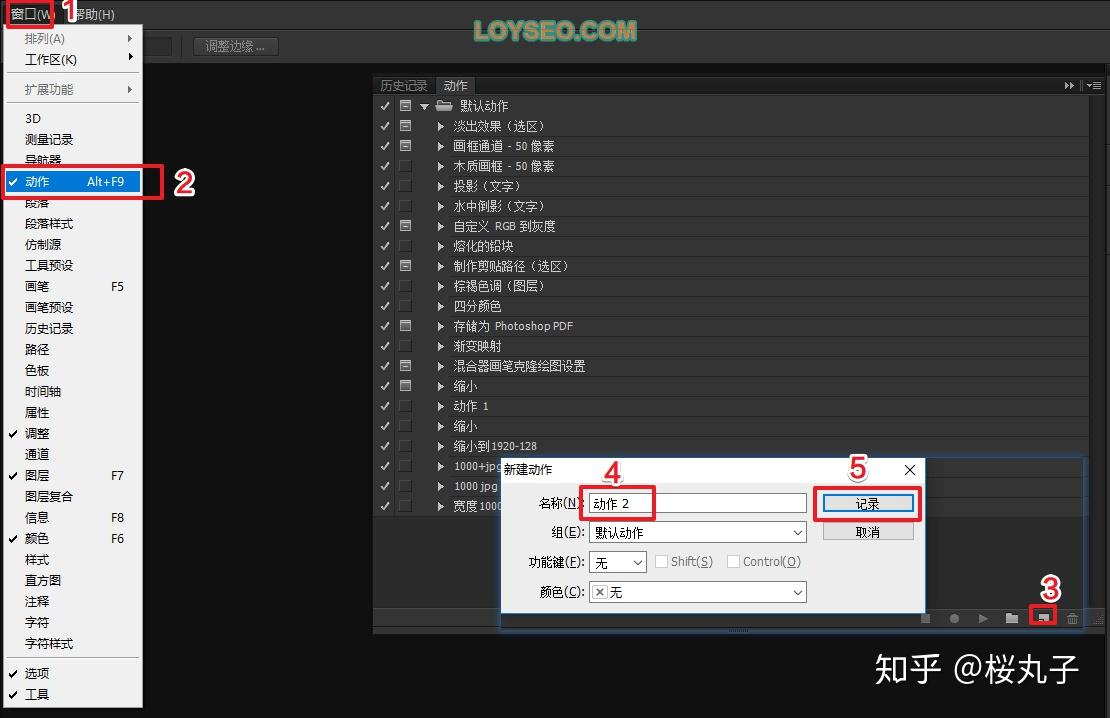Toggle dialog icon for 存储为 Photoshop PDF

[x=406, y=326]
